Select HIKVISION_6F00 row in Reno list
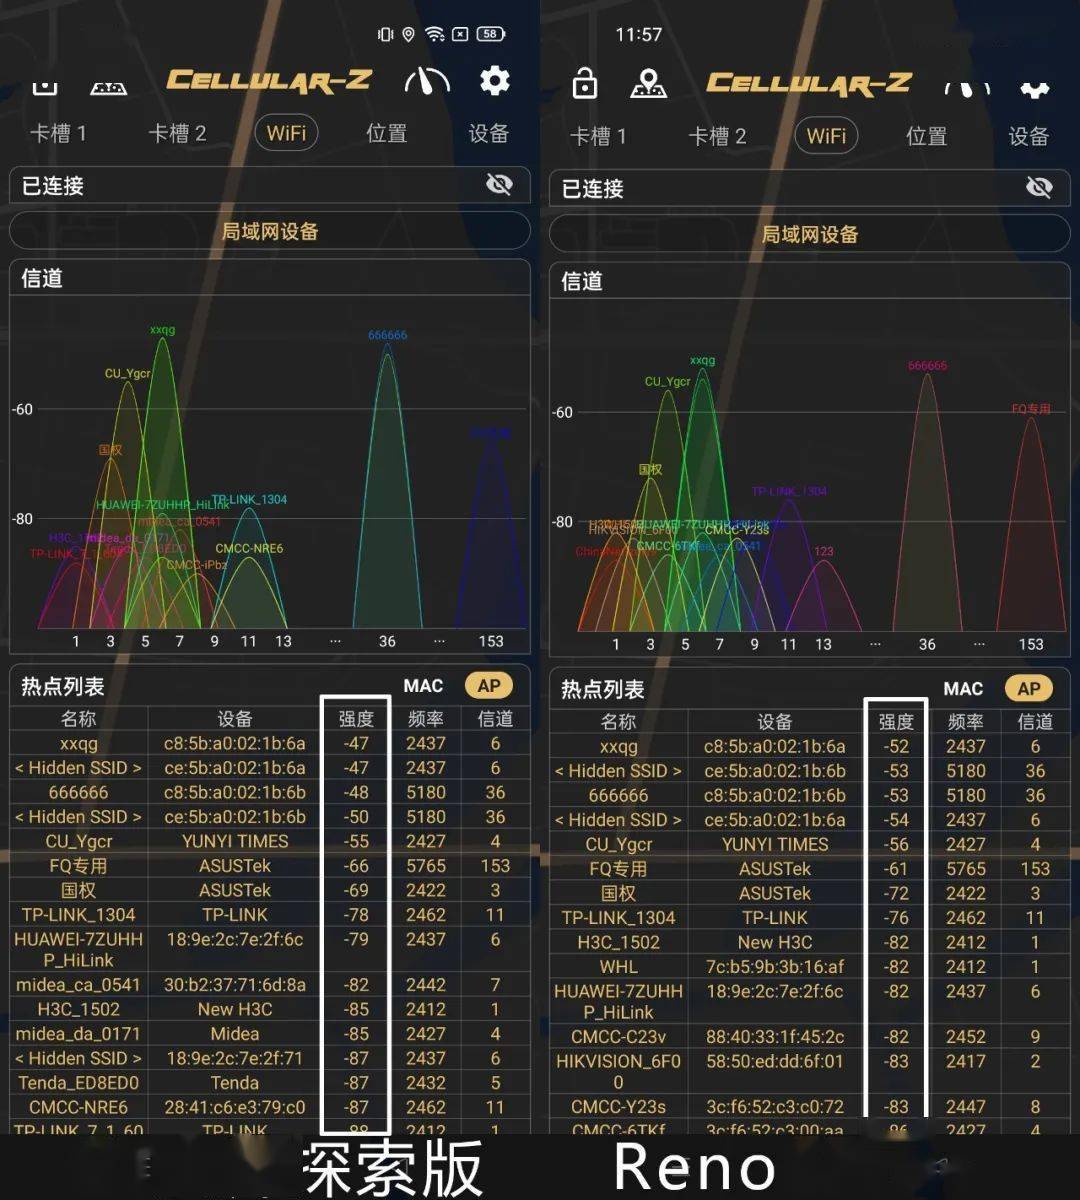 [x=810, y=1071]
